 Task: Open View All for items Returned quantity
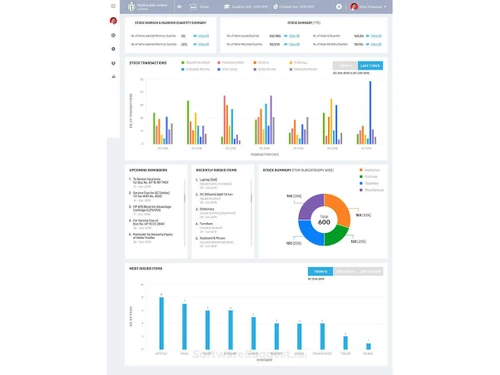coord(294,44)
